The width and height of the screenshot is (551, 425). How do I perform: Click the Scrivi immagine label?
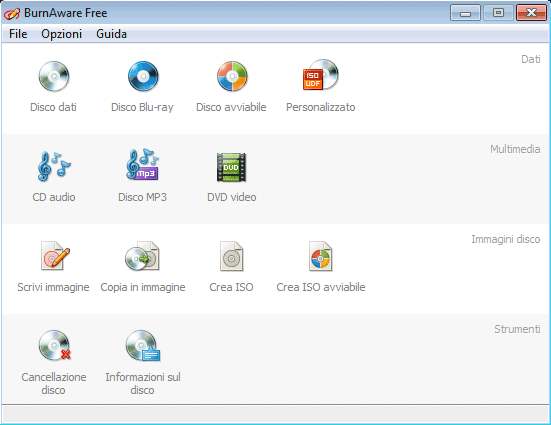[53, 287]
